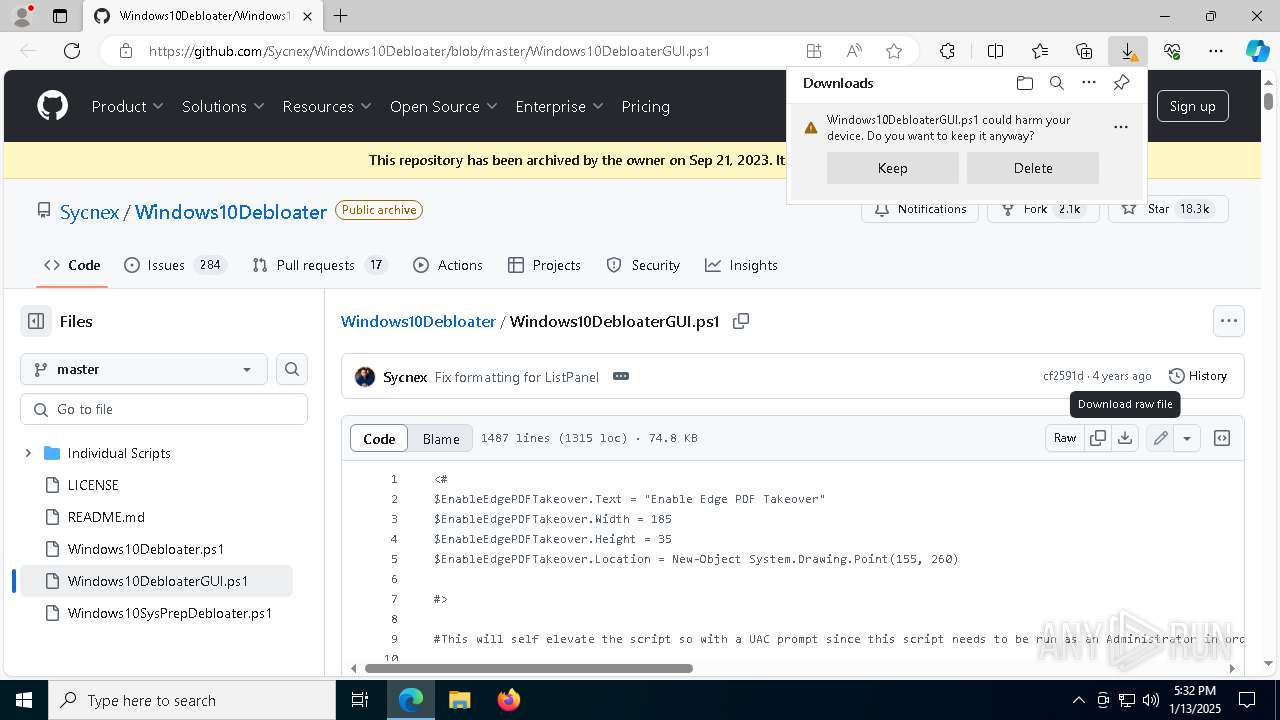Open the Security tab
Image resolution: width=1280 pixels, height=720 pixels.
point(643,265)
